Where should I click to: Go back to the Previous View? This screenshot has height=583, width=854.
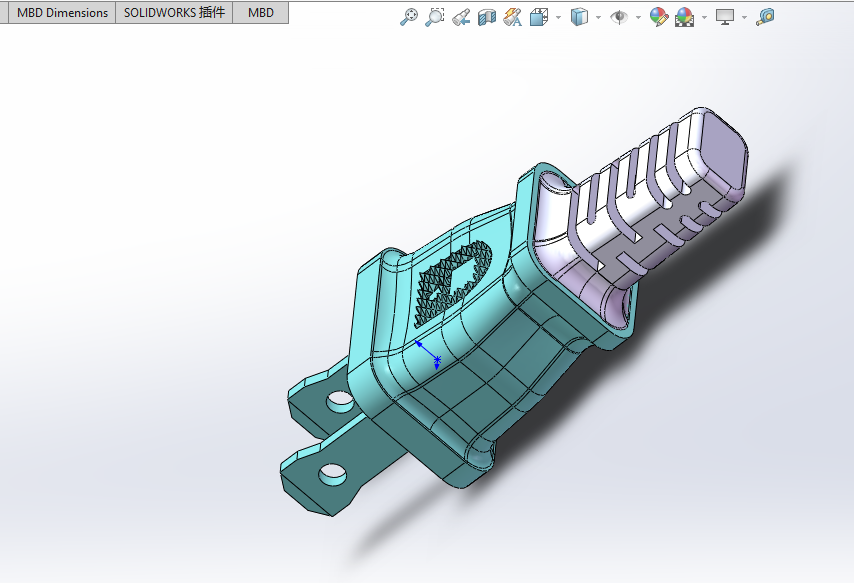[x=460, y=17]
